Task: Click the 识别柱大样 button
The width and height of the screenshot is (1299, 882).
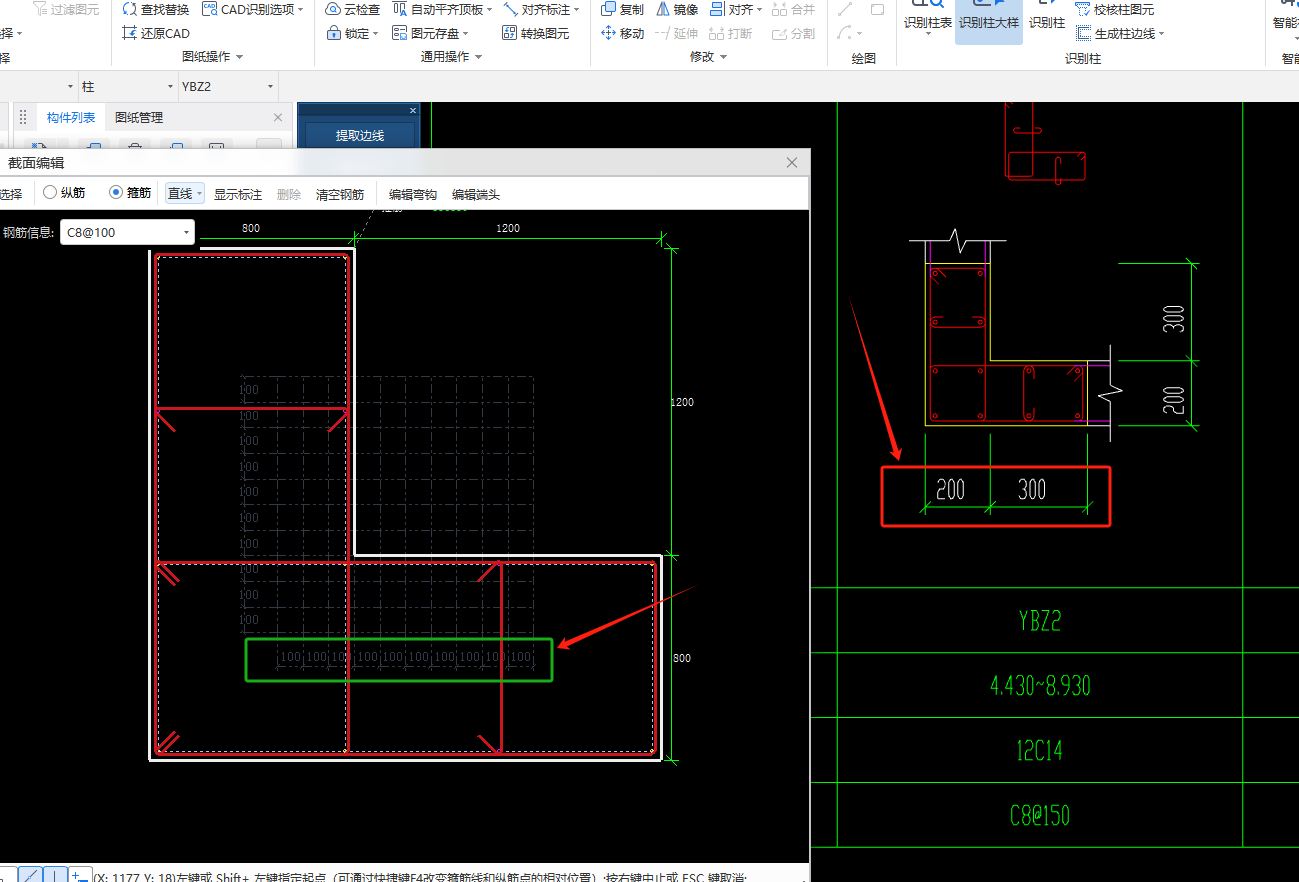Action: point(988,20)
